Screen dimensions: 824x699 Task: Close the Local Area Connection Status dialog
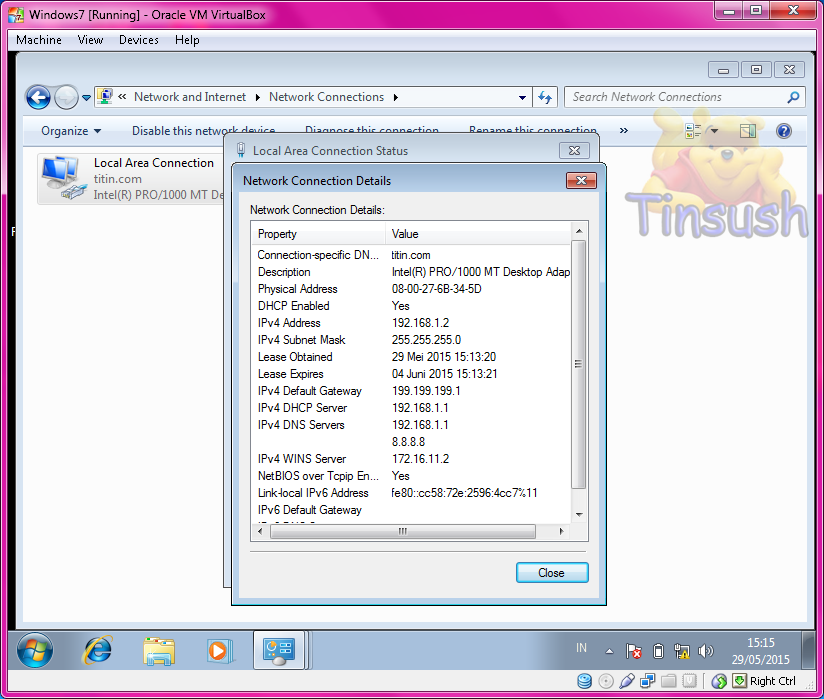(574, 151)
